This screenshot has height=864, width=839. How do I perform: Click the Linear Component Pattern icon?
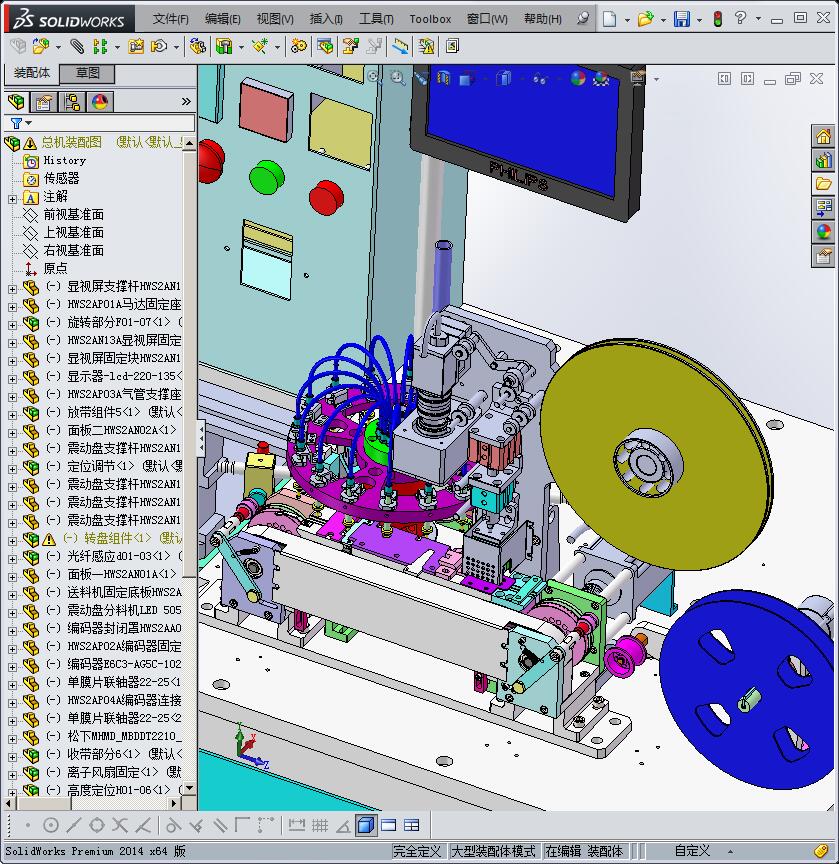(x=100, y=46)
